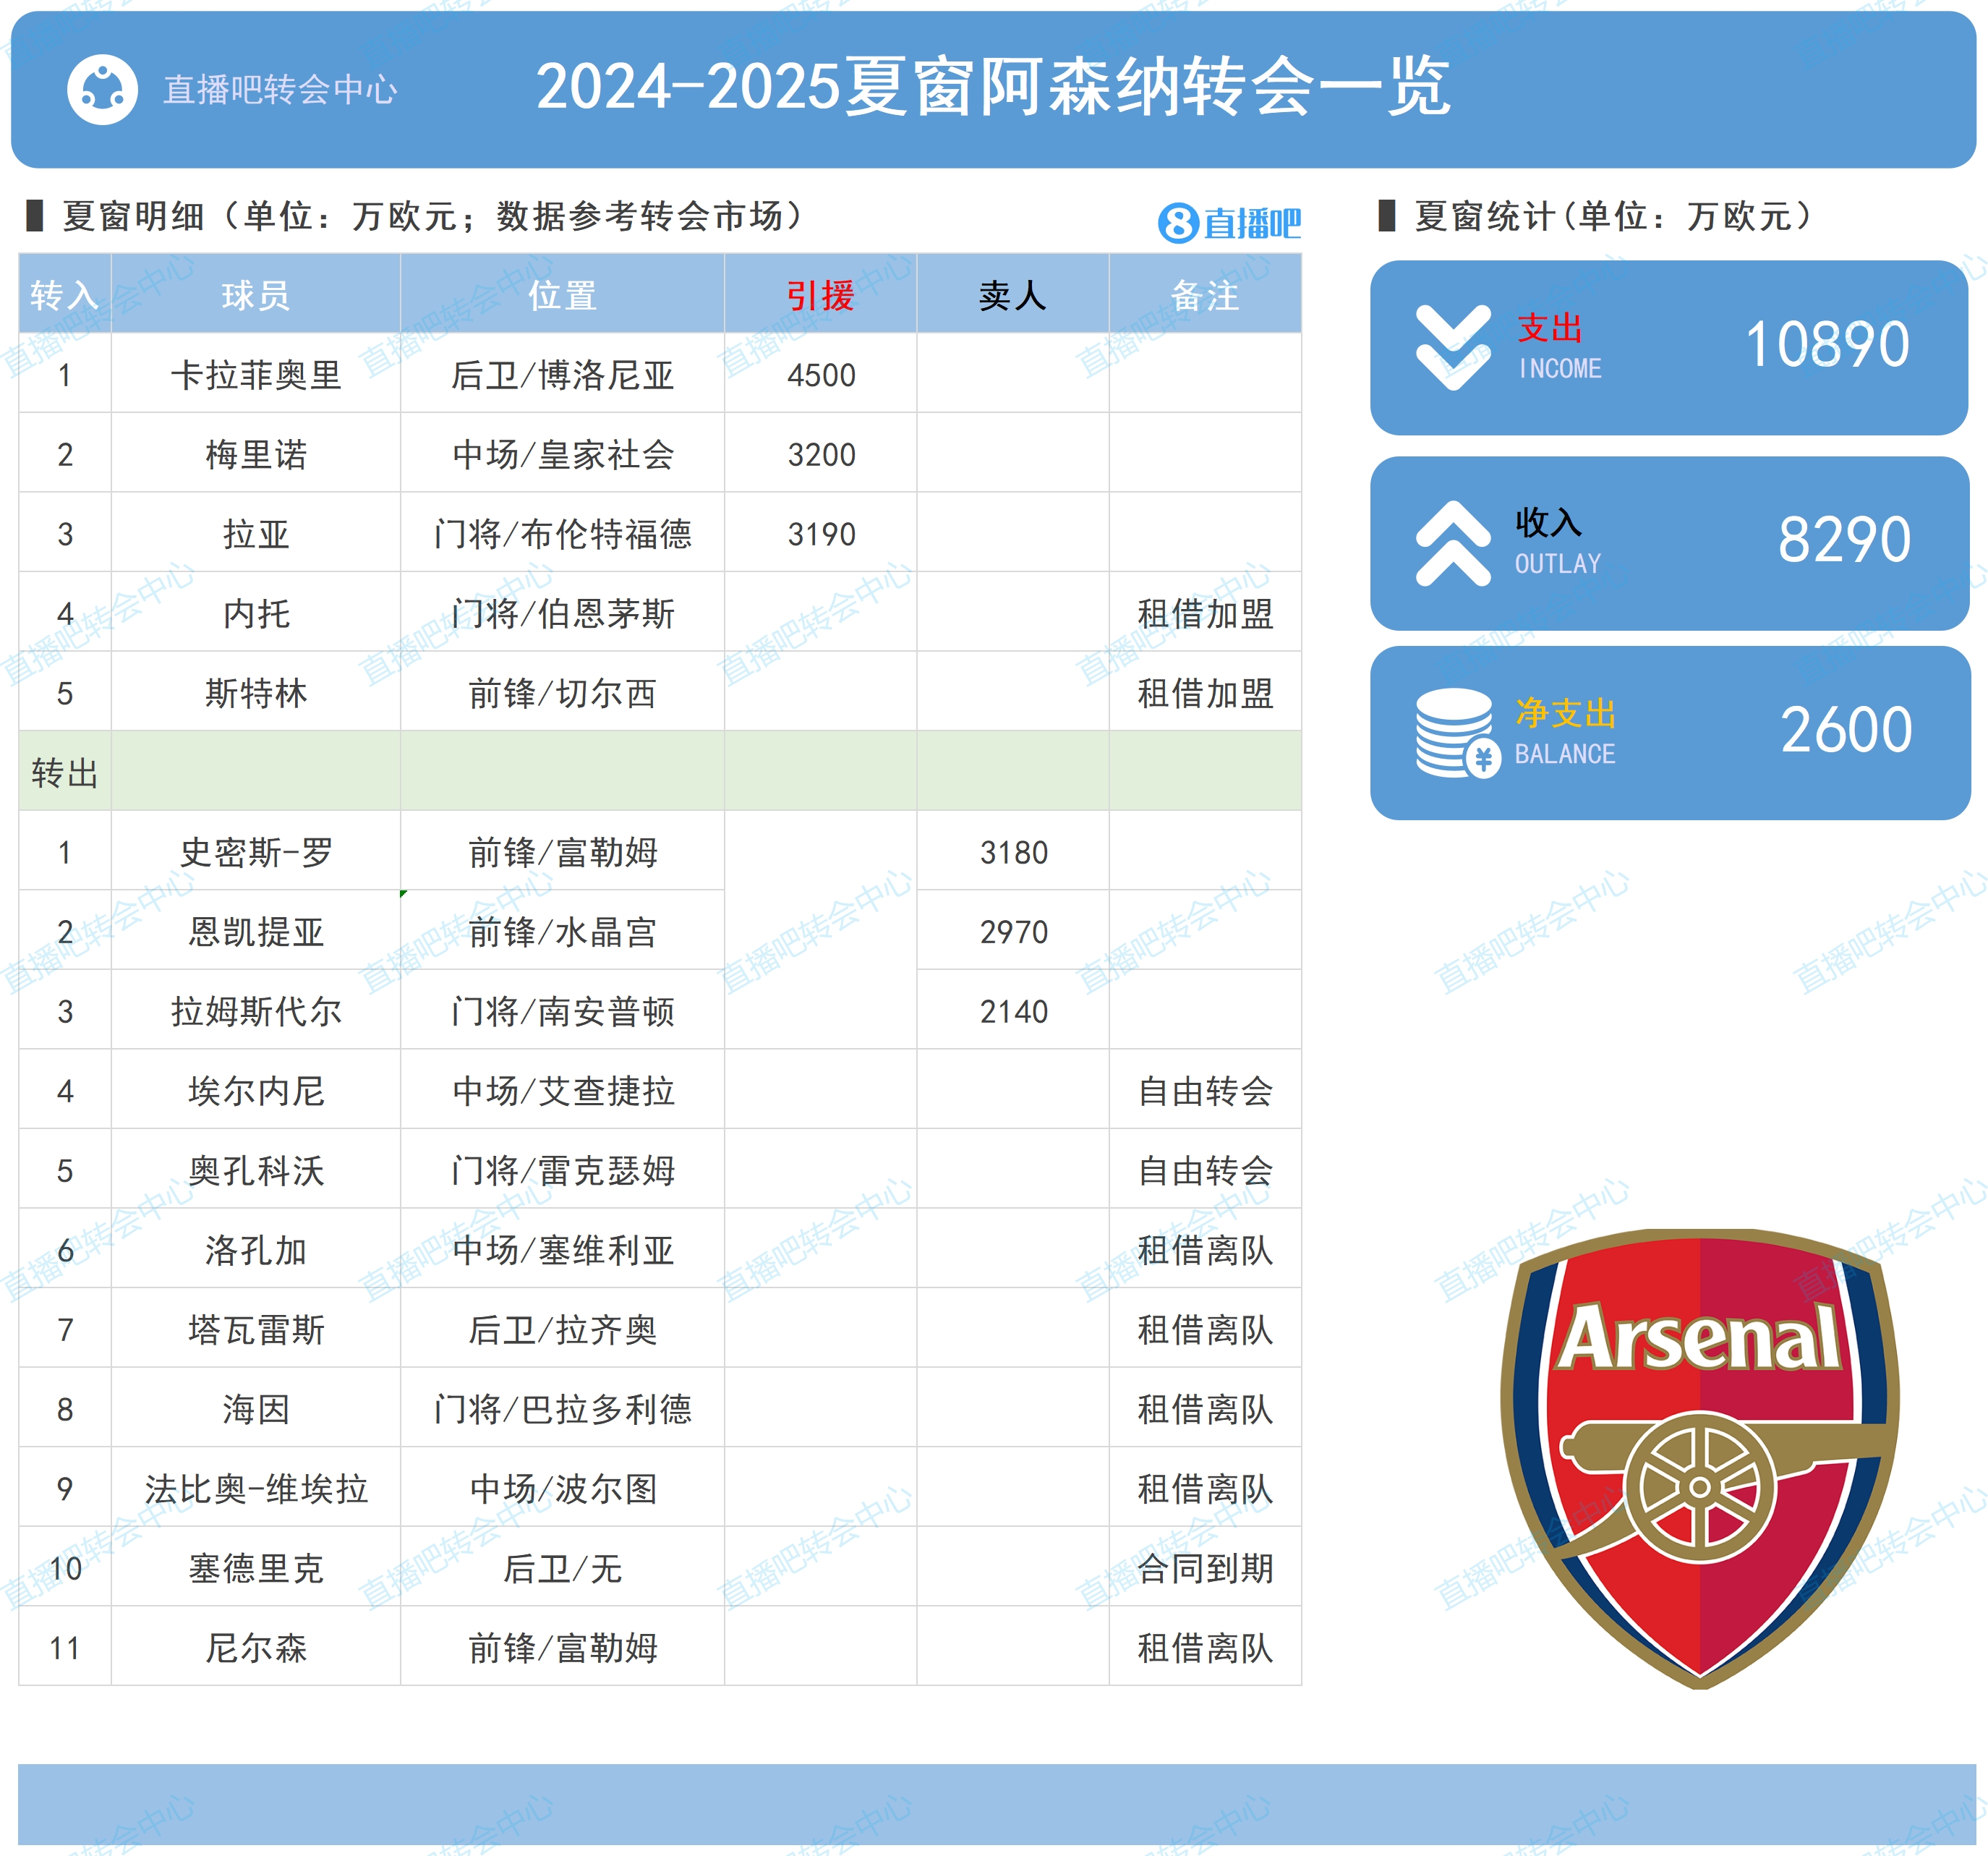The height and width of the screenshot is (1856, 1988).
Task: Click the 10890 expenditure value
Action: [x=1827, y=345]
